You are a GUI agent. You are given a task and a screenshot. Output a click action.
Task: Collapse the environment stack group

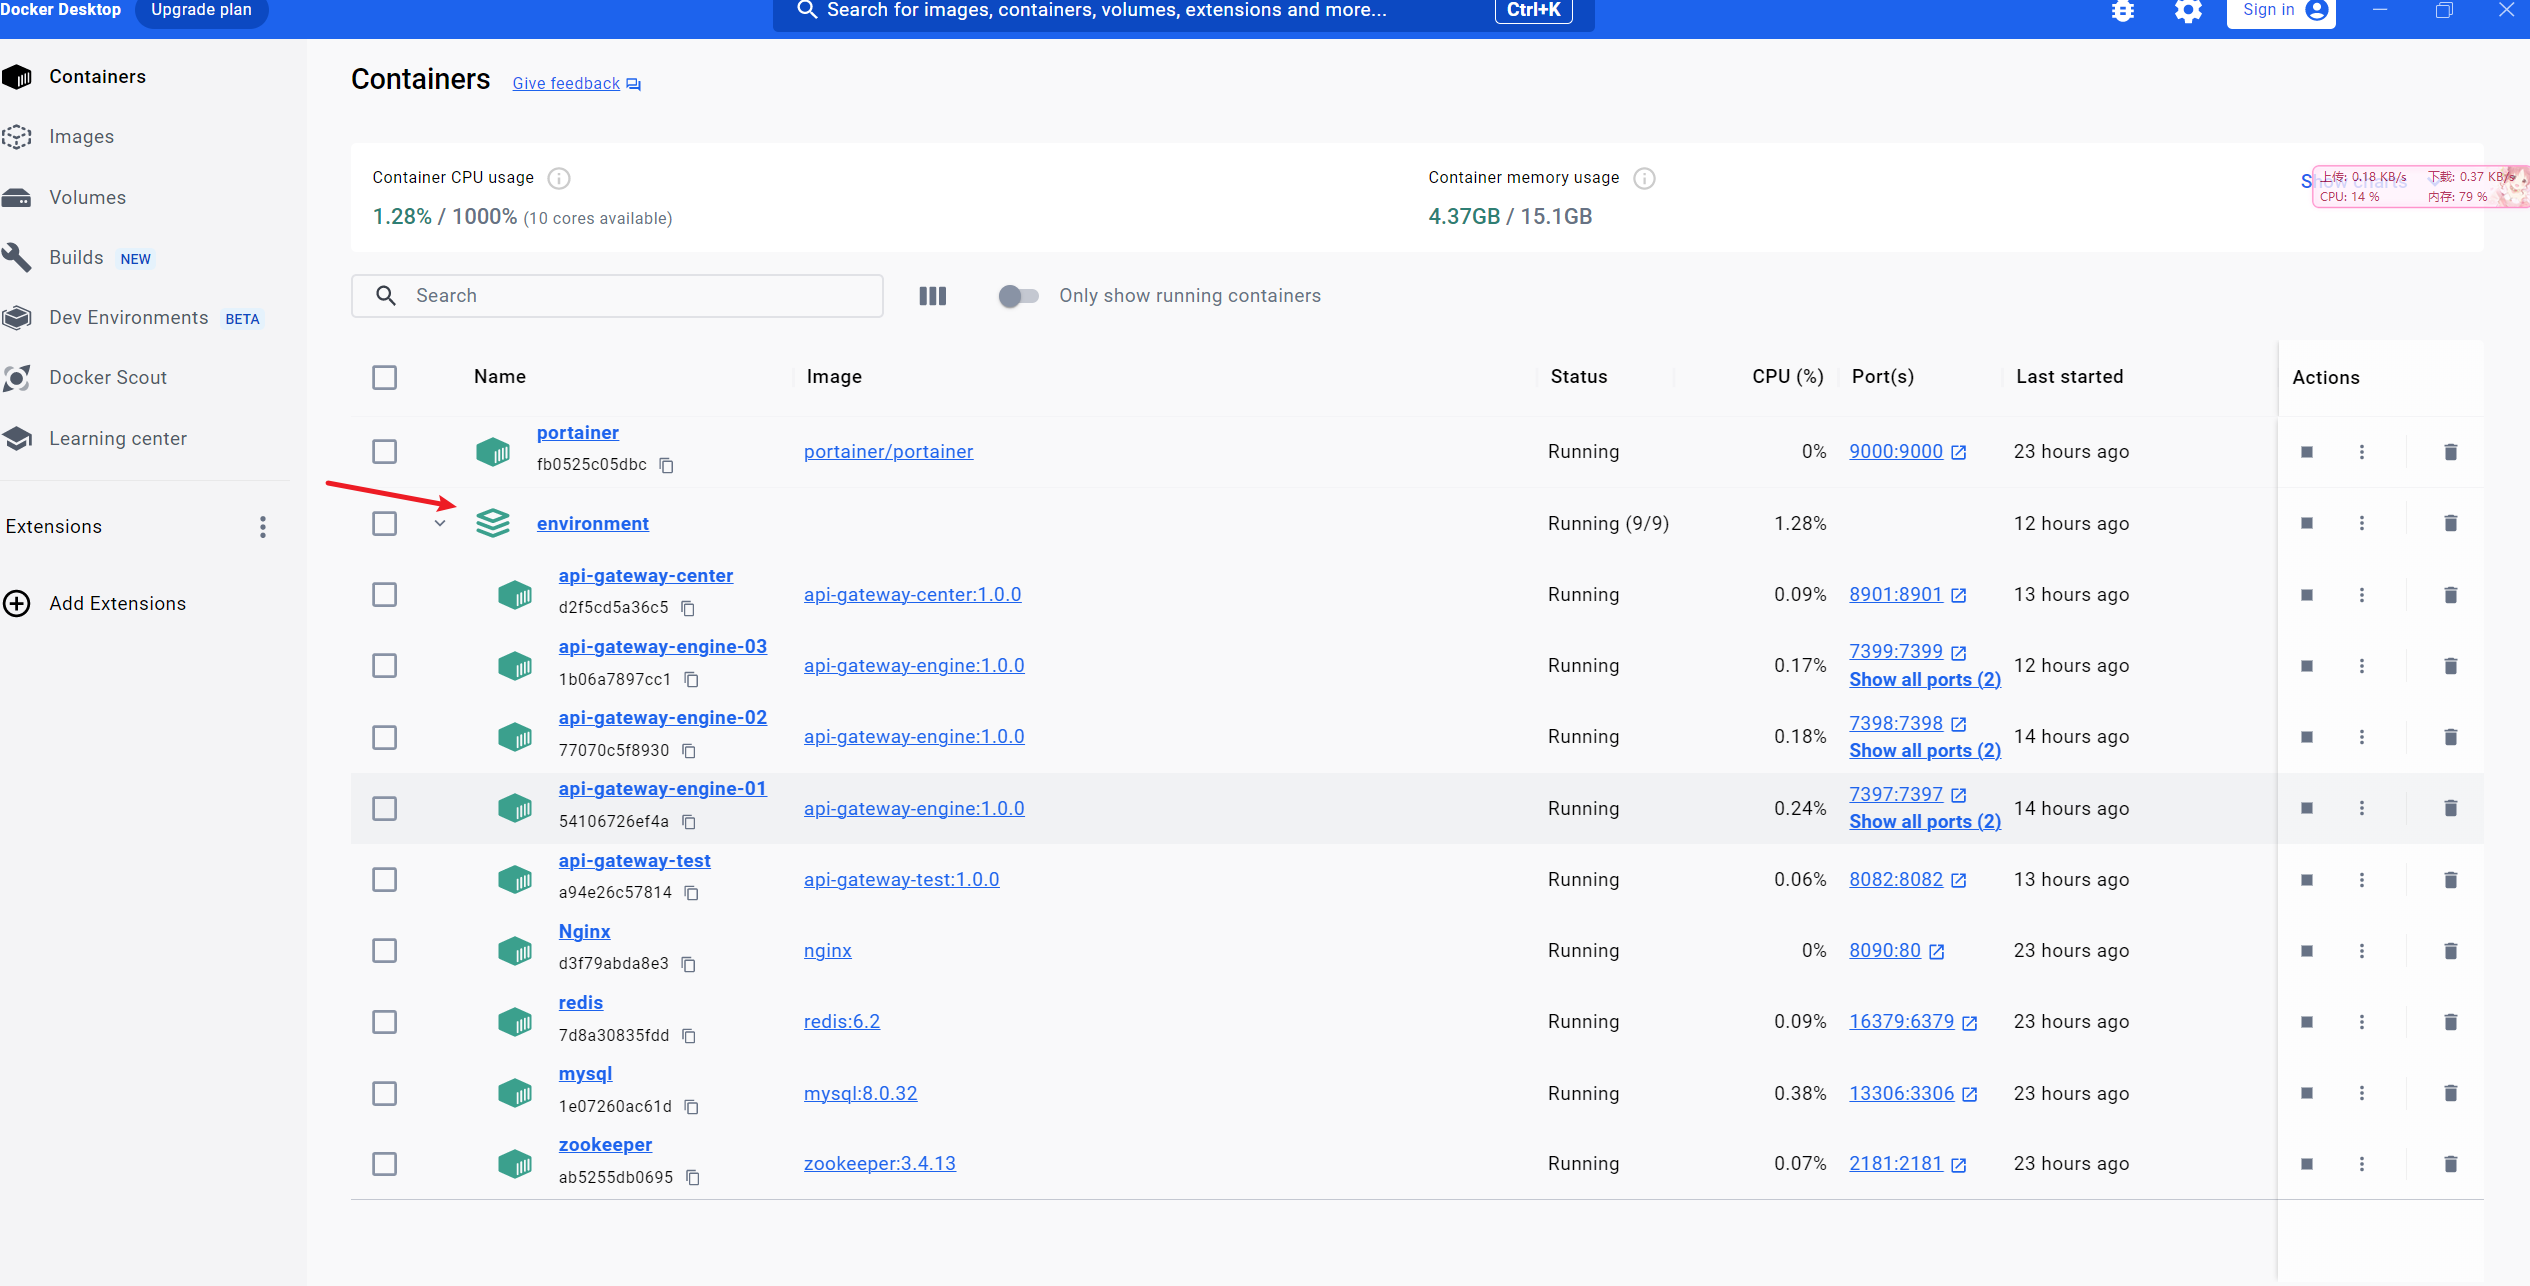(x=440, y=523)
